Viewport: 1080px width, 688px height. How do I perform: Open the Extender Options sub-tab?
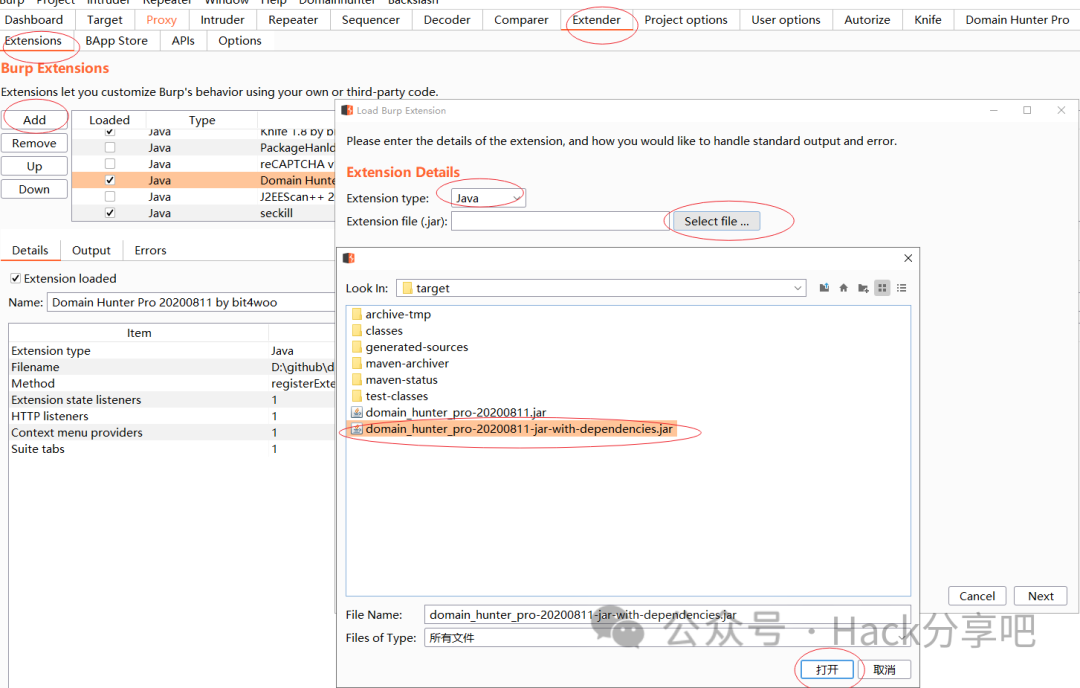tap(240, 41)
